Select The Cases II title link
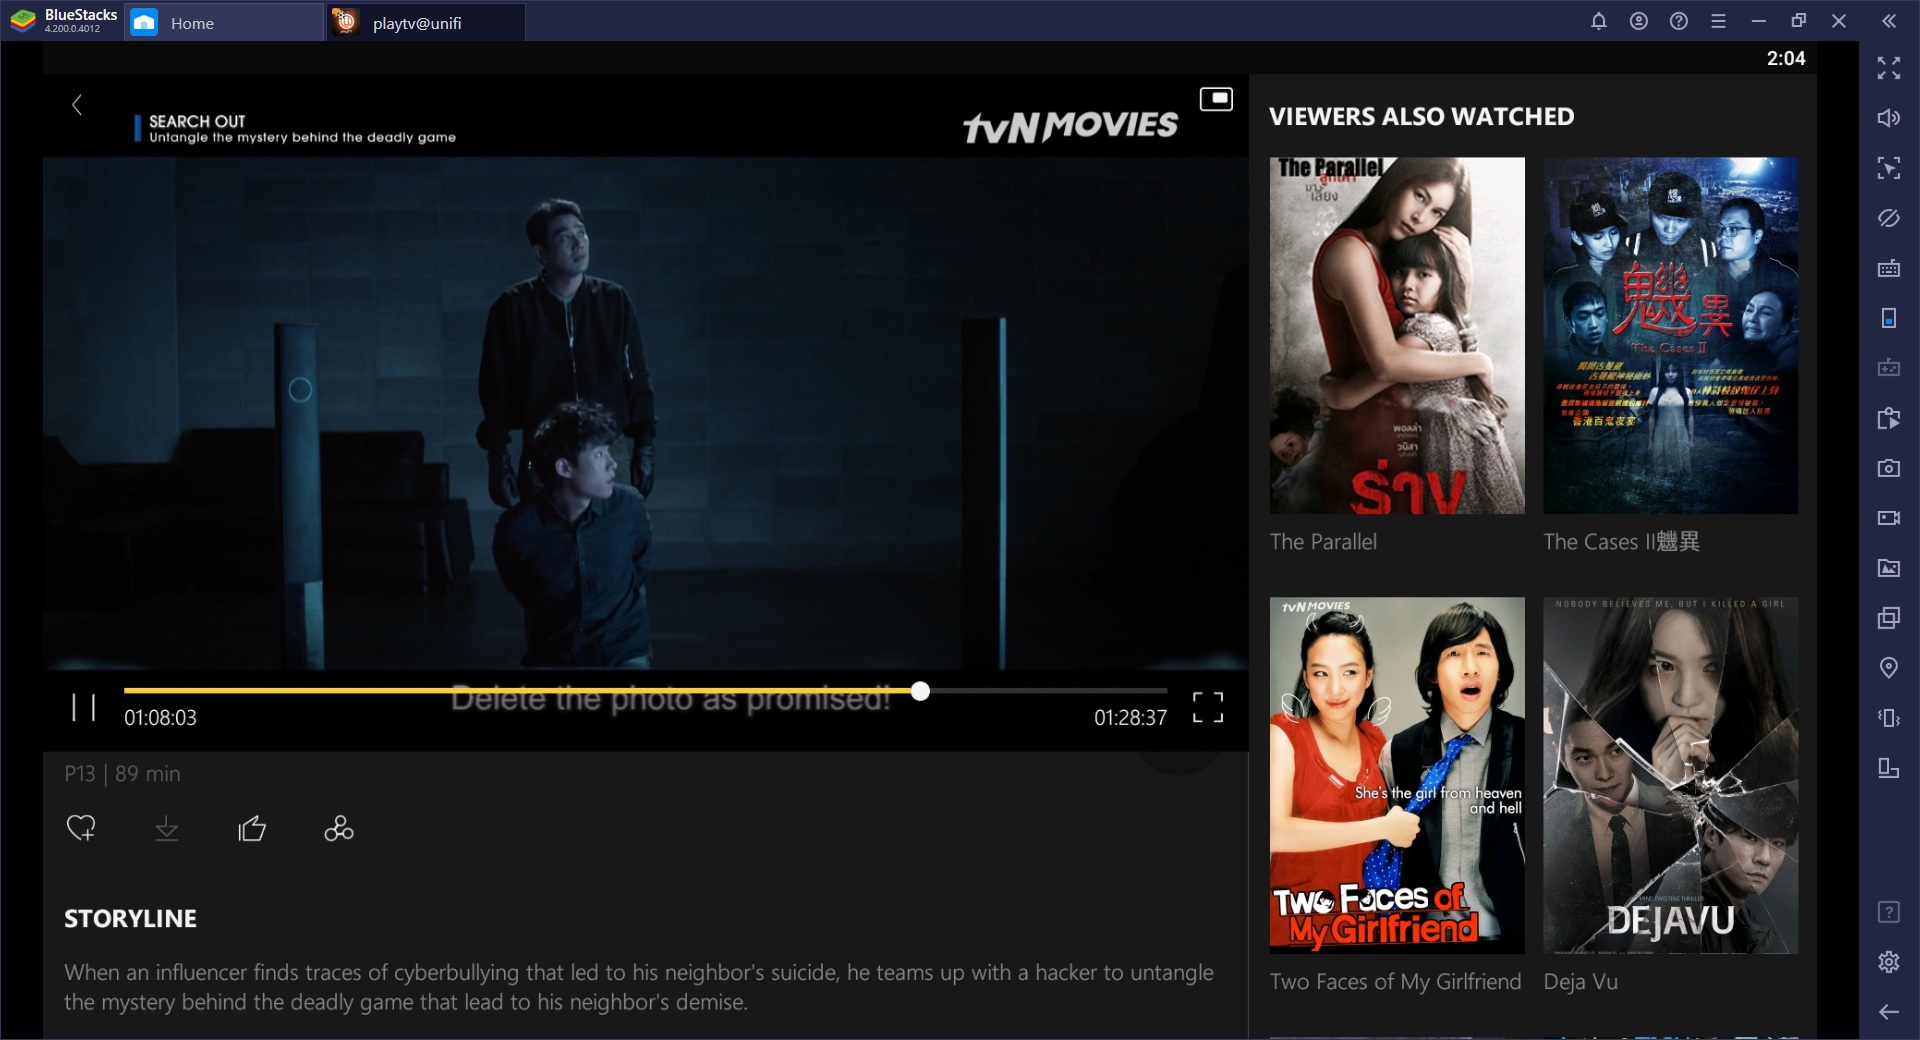 [1621, 542]
